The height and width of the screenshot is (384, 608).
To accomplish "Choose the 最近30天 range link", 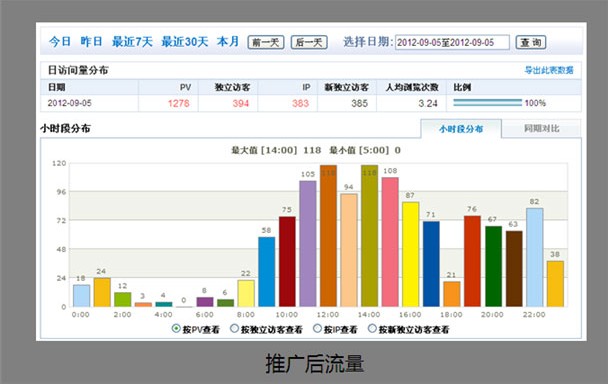I will [185, 42].
